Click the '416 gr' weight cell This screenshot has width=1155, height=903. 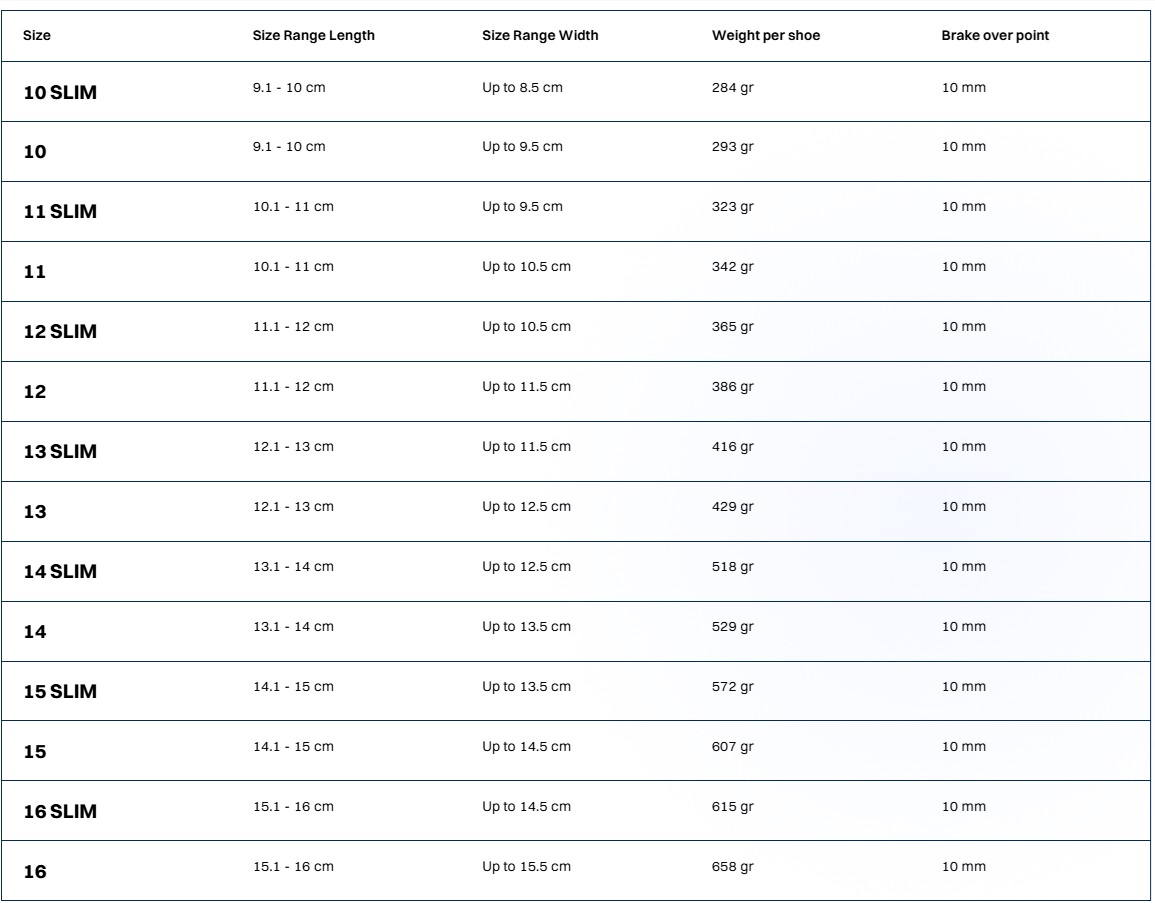point(732,447)
